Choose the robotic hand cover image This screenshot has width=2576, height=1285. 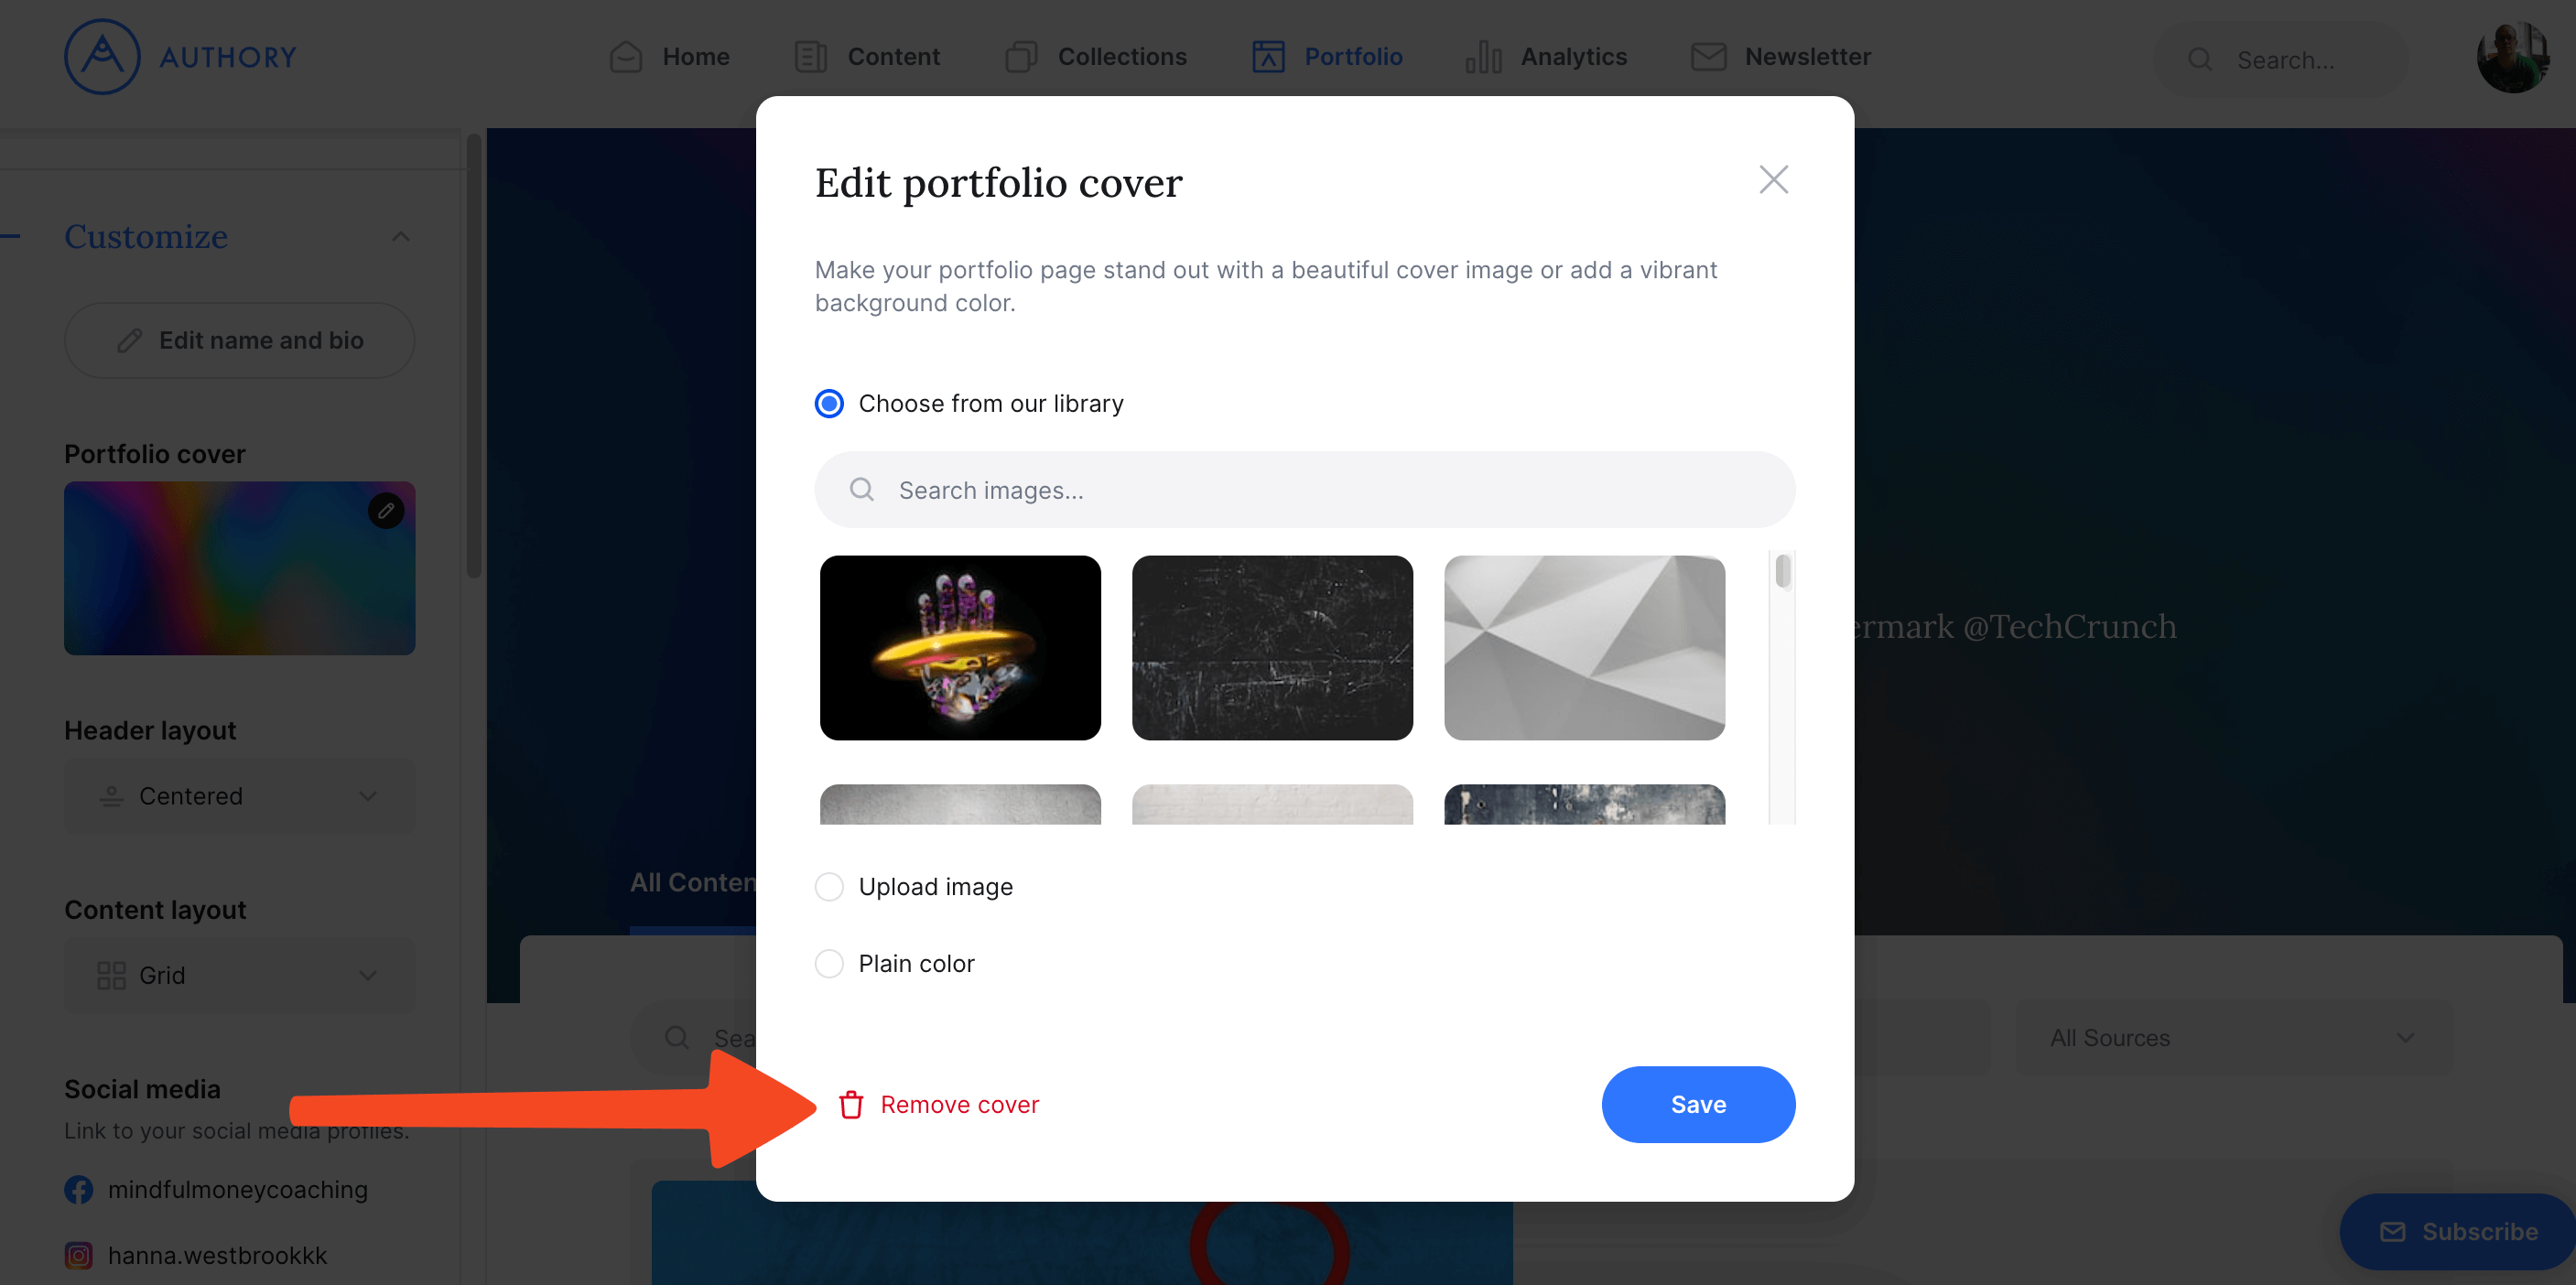coord(960,648)
